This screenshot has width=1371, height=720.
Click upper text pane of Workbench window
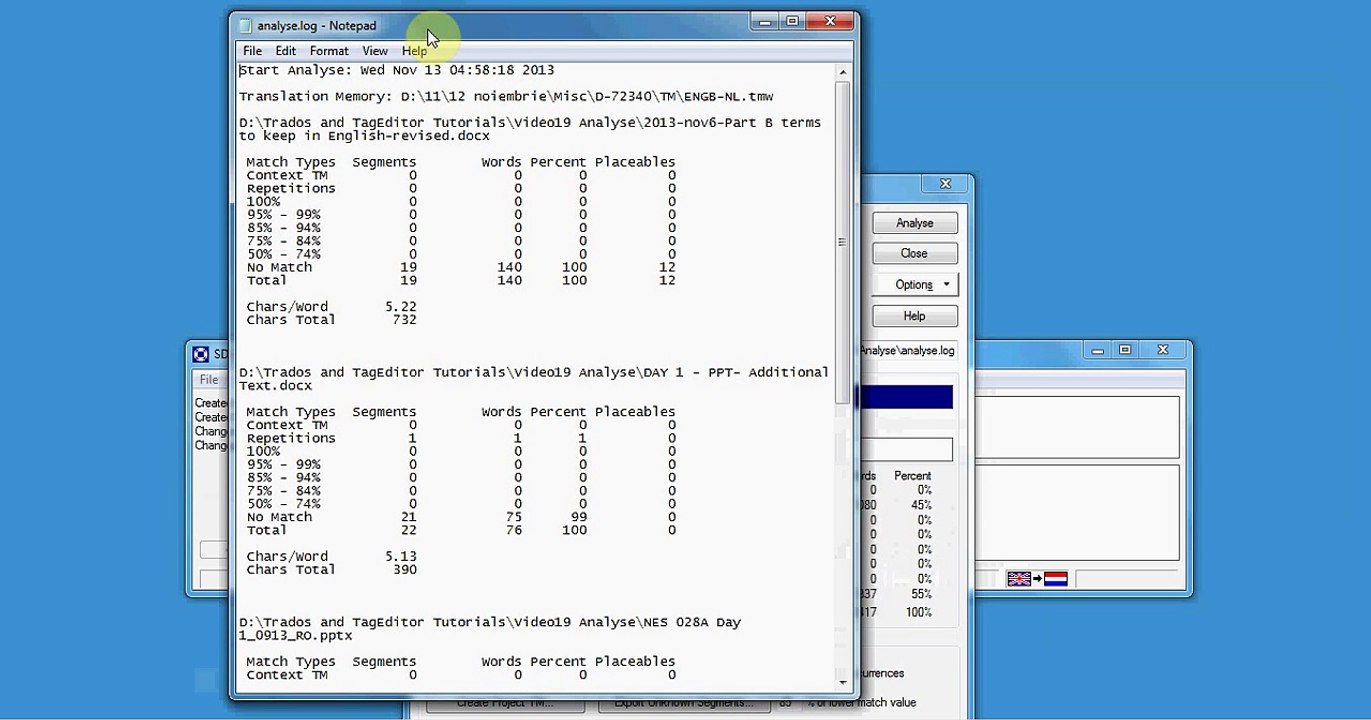point(1075,426)
